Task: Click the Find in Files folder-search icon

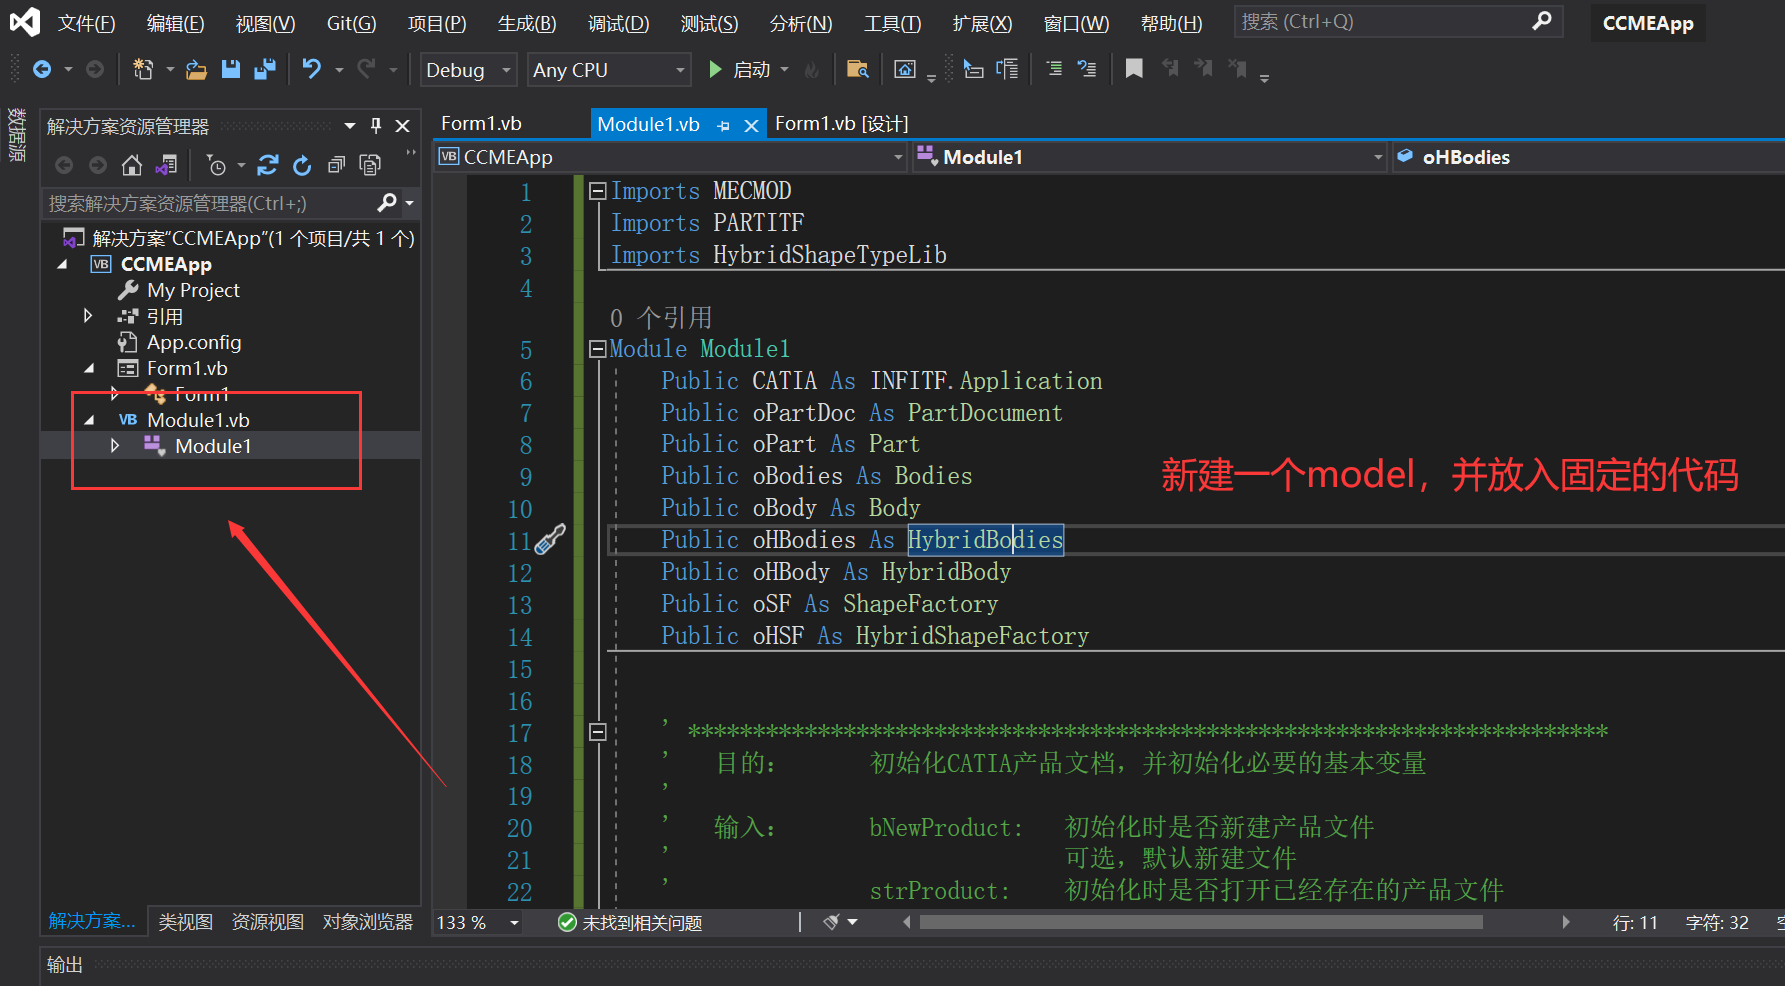Action: [x=857, y=69]
